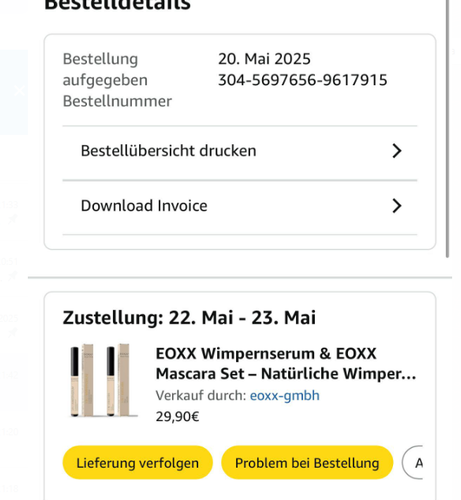
Task: Click the Lieferung verfolgen button
Action: [138, 463]
